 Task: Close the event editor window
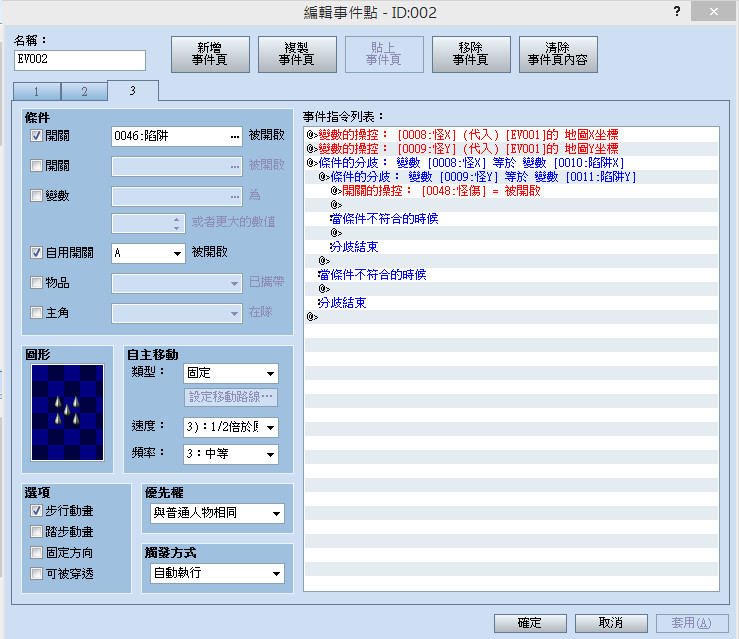pyautogui.click(x=714, y=11)
